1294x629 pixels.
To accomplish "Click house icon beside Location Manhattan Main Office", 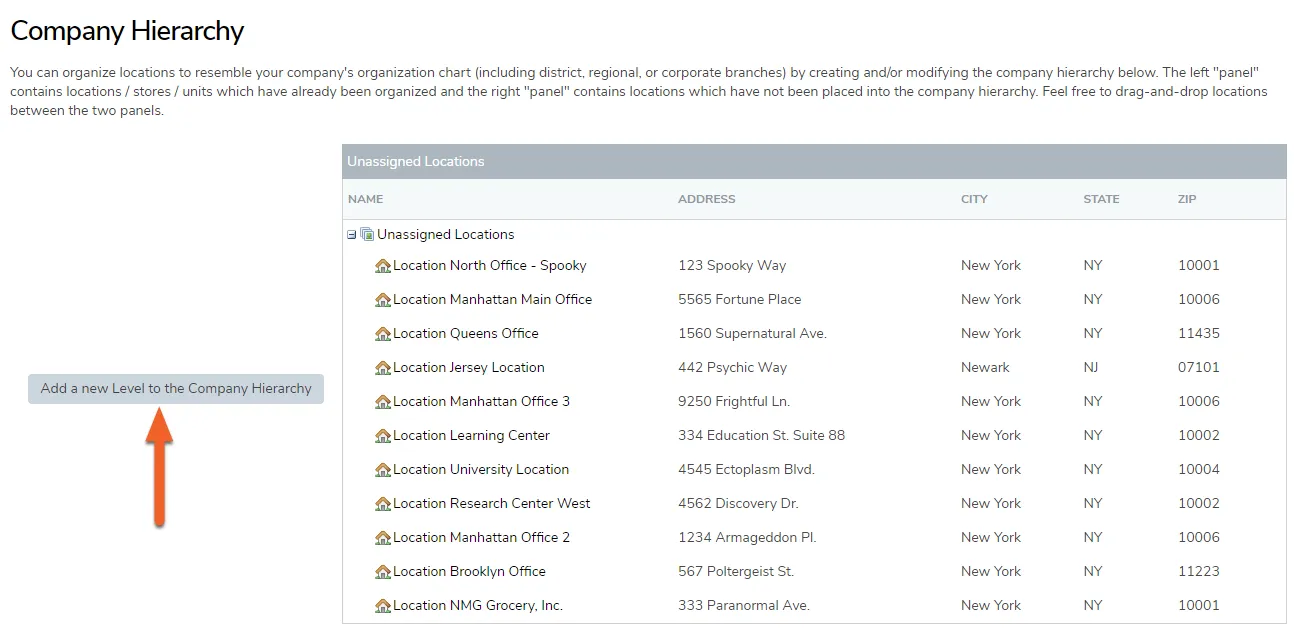I will [383, 300].
